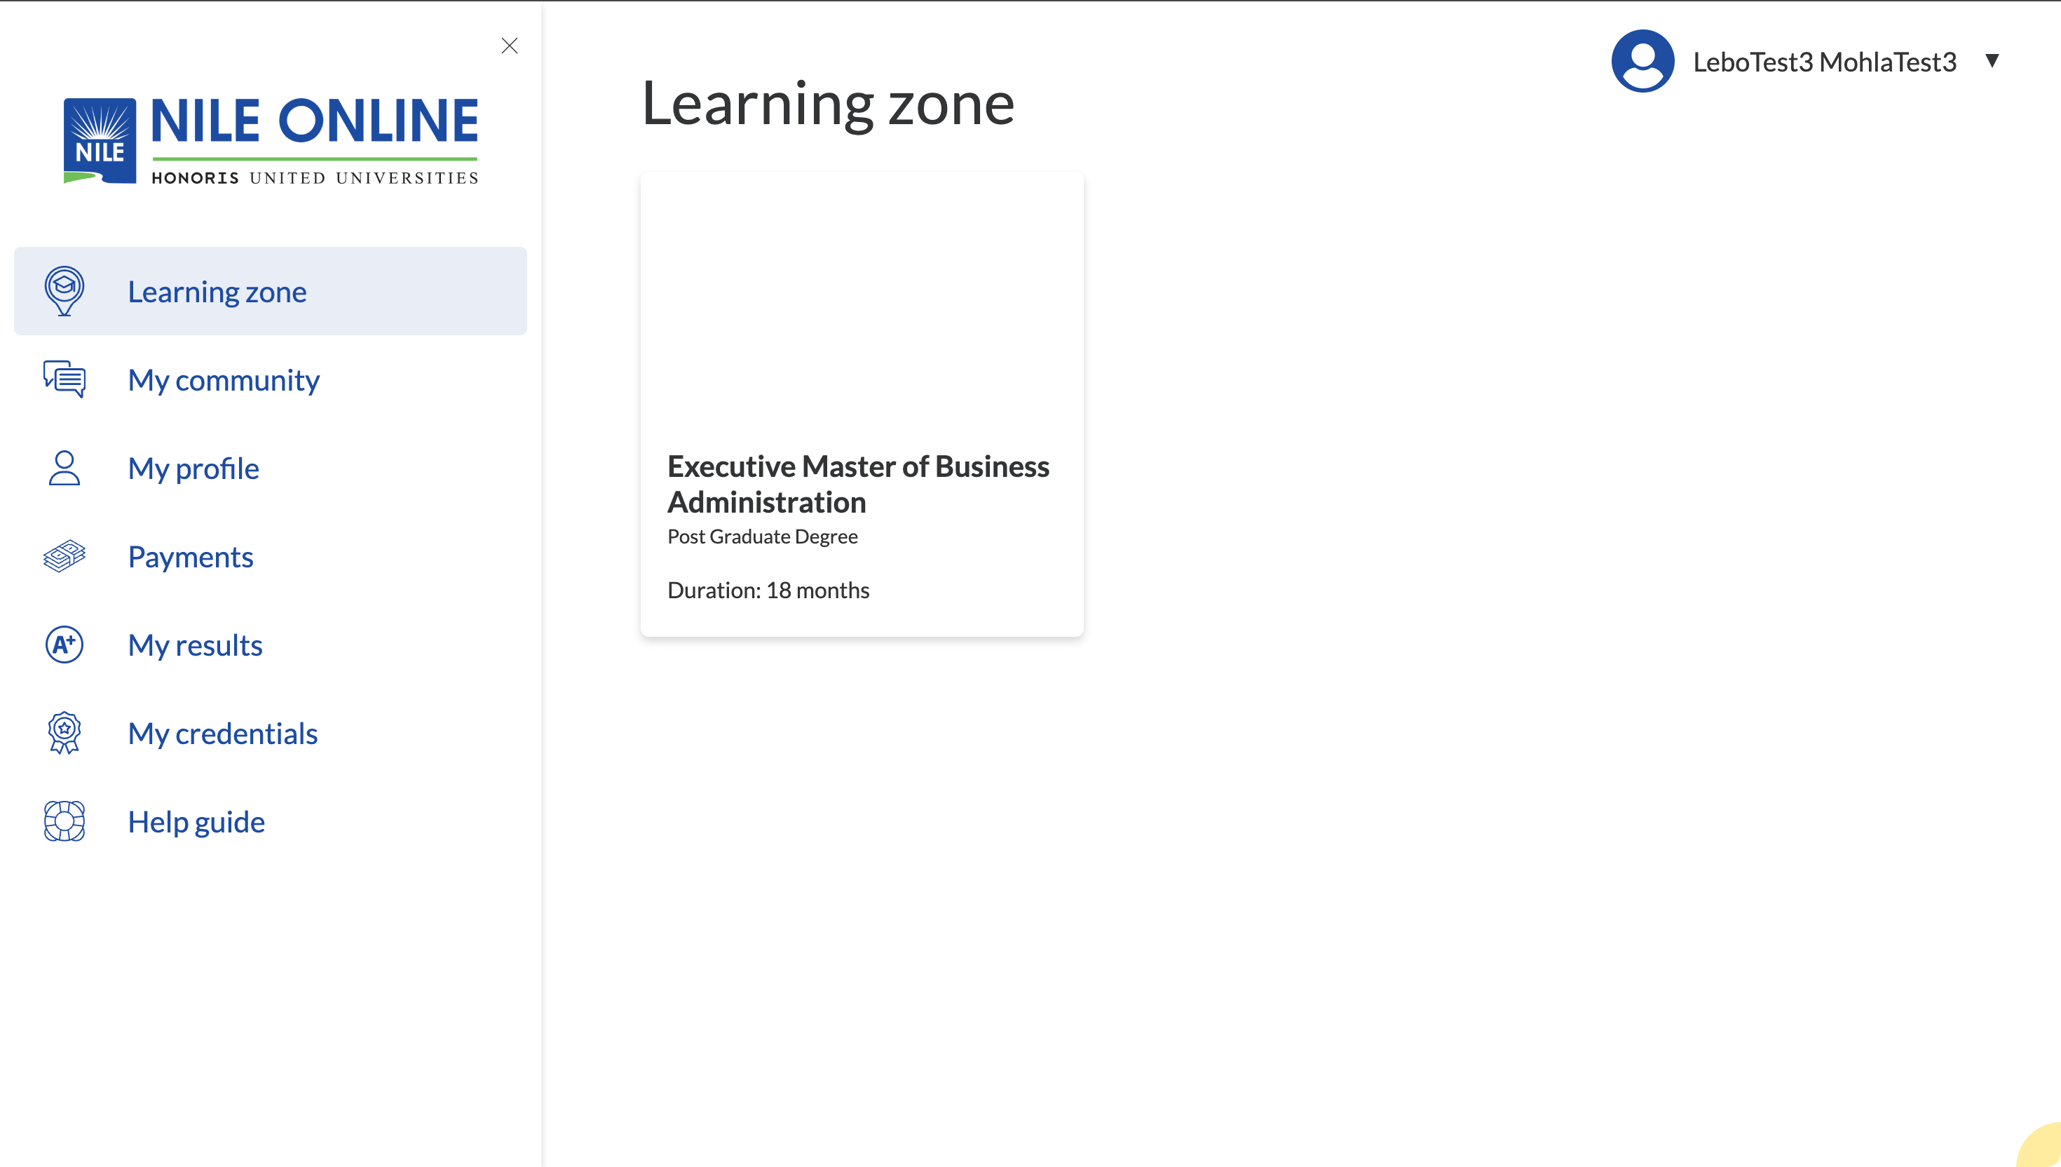Click the Payments banknotes icon
The width and height of the screenshot is (2061, 1167).
64,556
